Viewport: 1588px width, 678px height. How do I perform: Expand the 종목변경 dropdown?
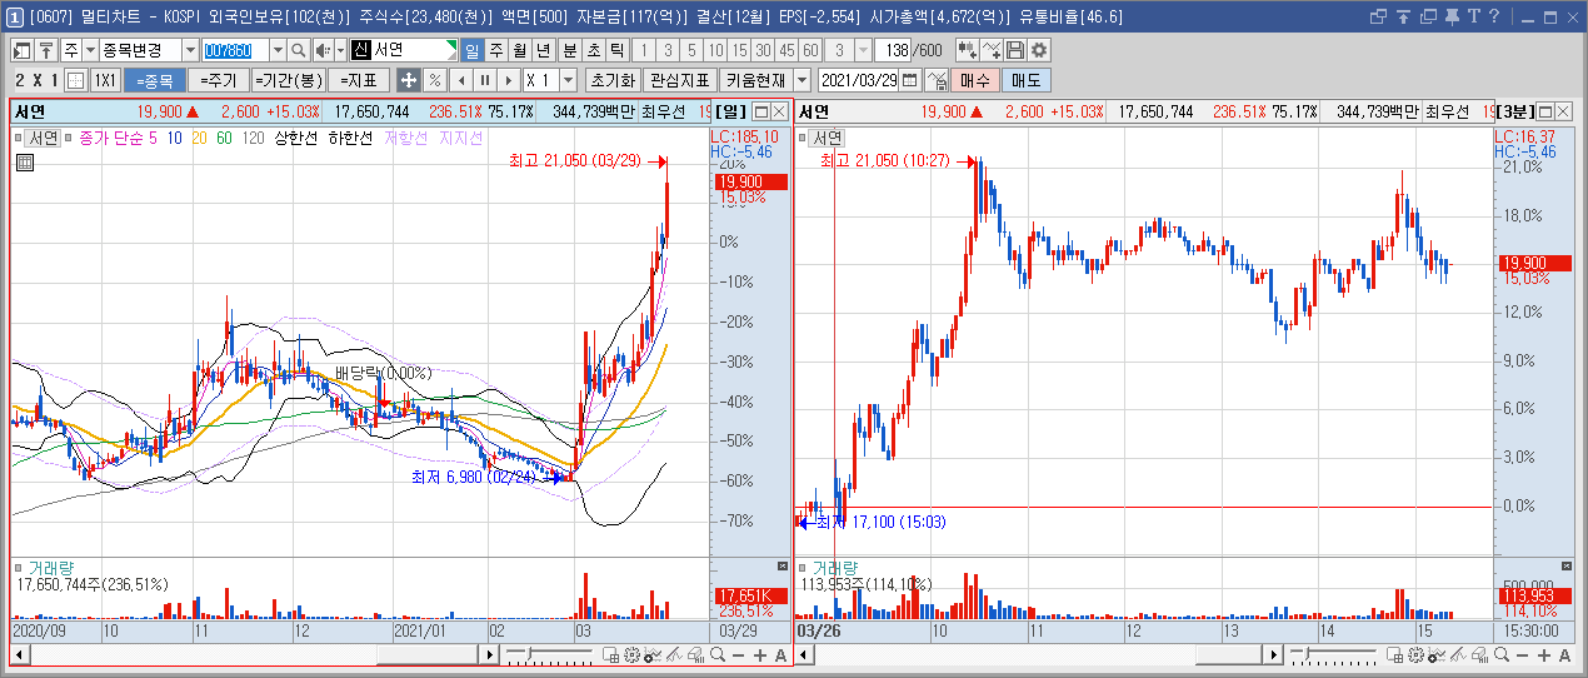tap(190, 50)
